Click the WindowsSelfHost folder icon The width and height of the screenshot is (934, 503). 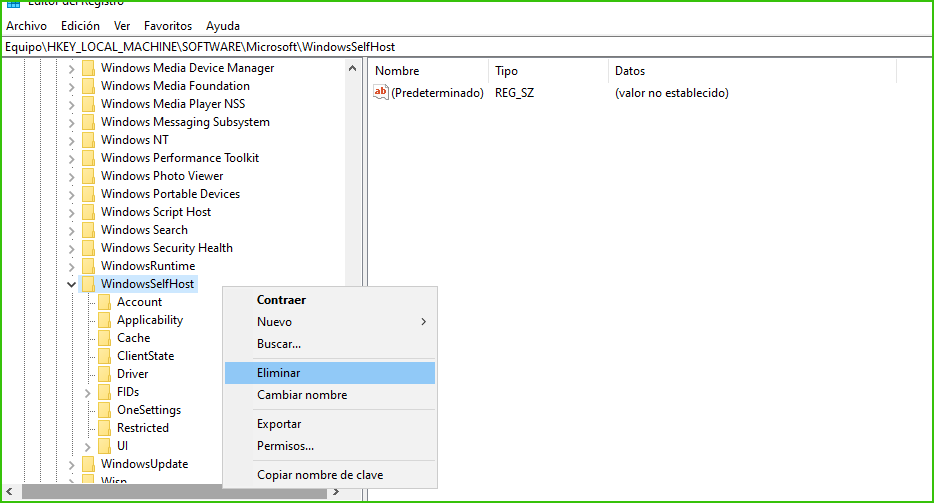pyautogui.click(x=88, y=284)
